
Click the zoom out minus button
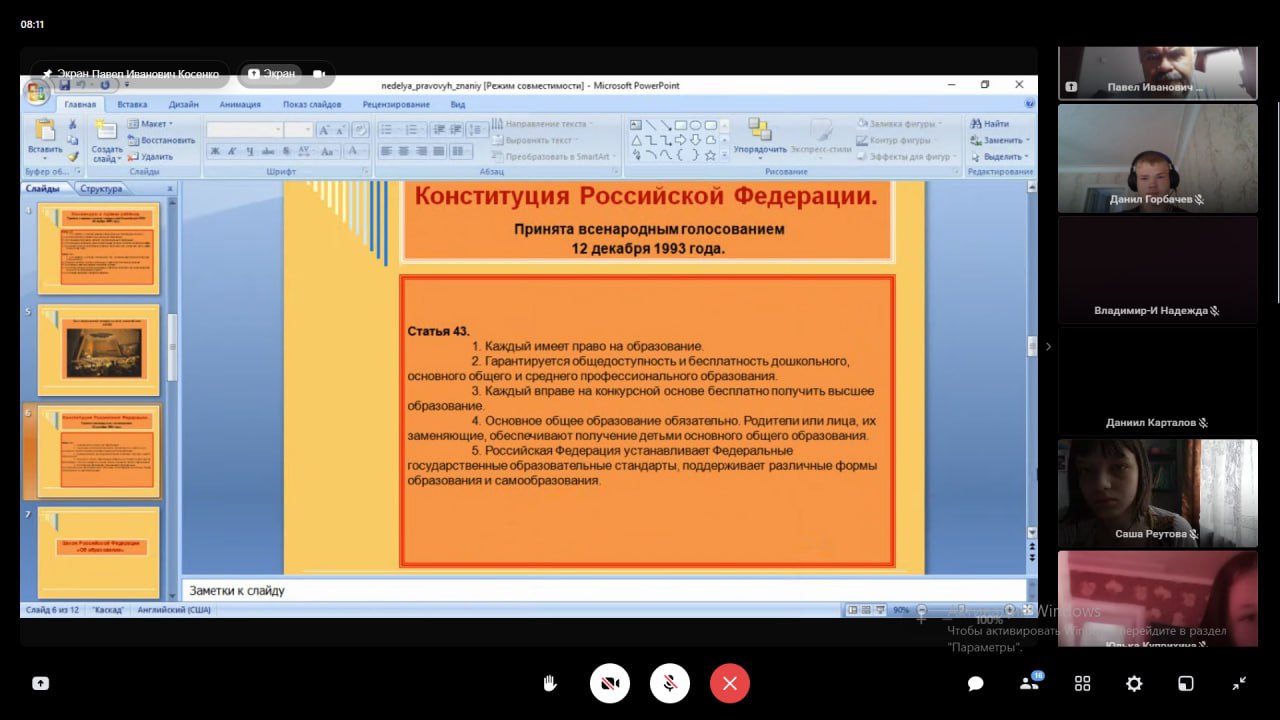coord(921,609)
